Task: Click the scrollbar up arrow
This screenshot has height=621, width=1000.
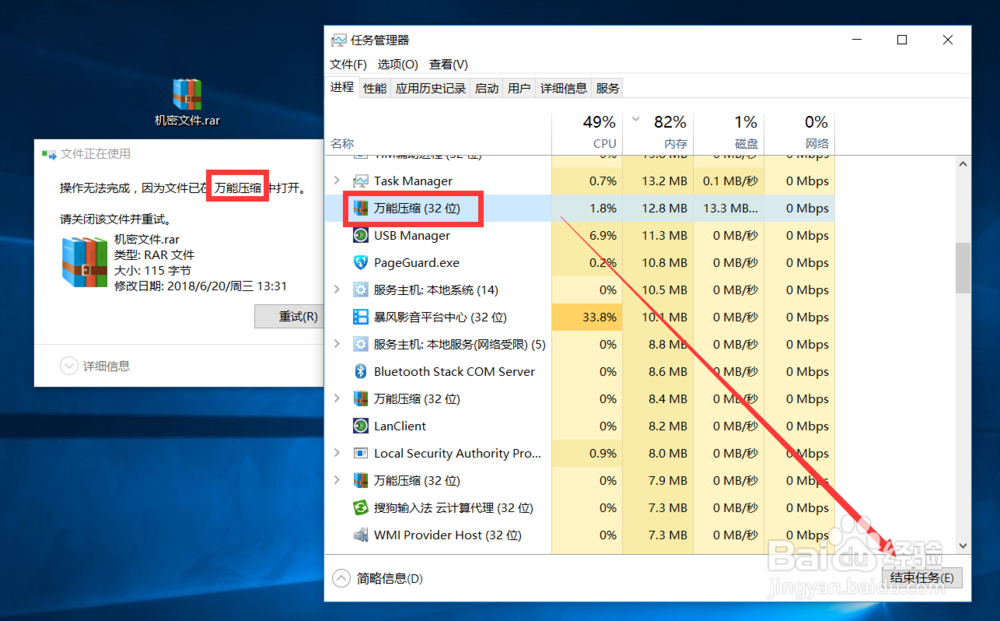Action: point(963,164)
